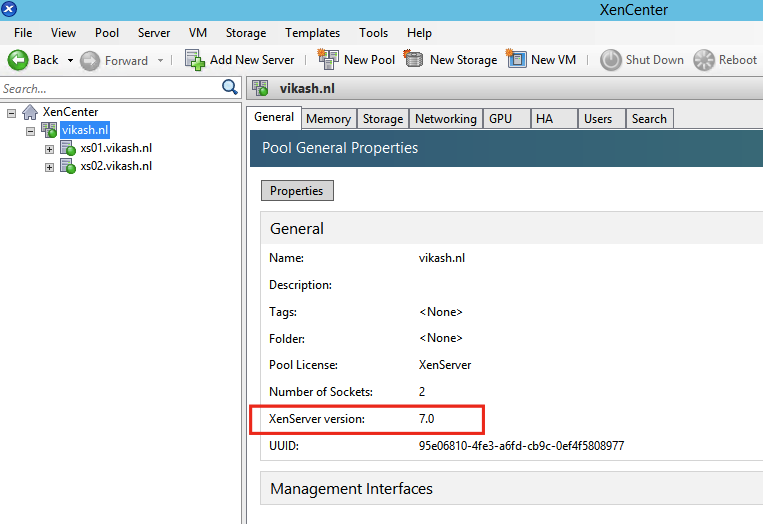
Task: Select XenCenter root in the tree
Action: click(71, 112)
